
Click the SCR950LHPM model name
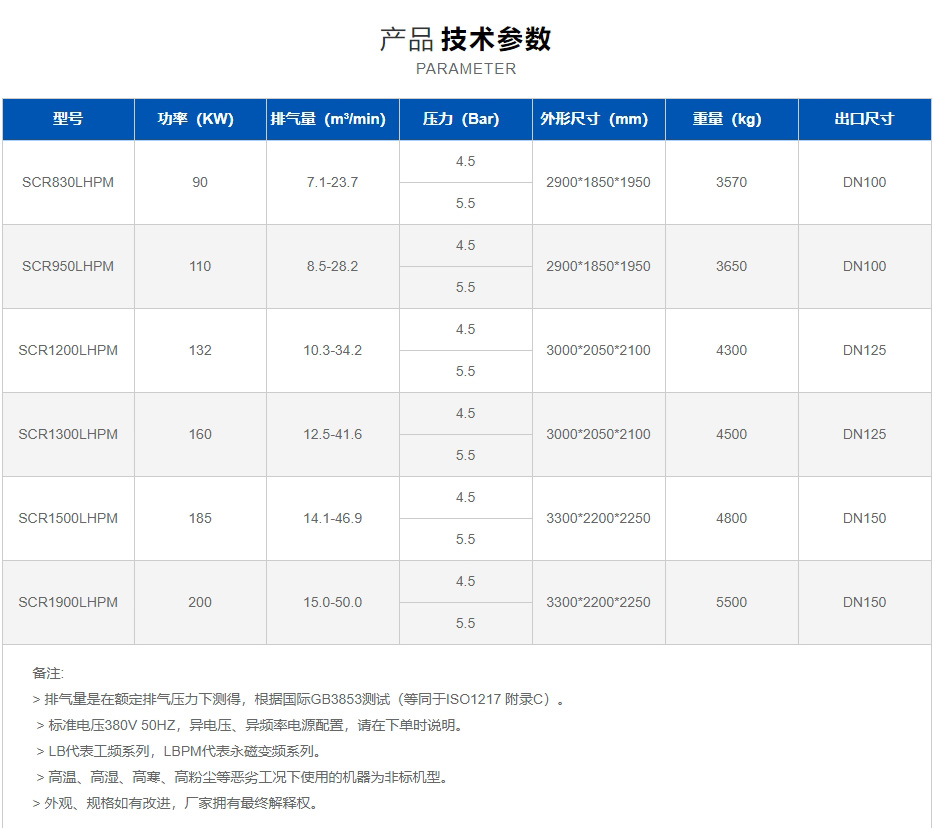[68, 267]
